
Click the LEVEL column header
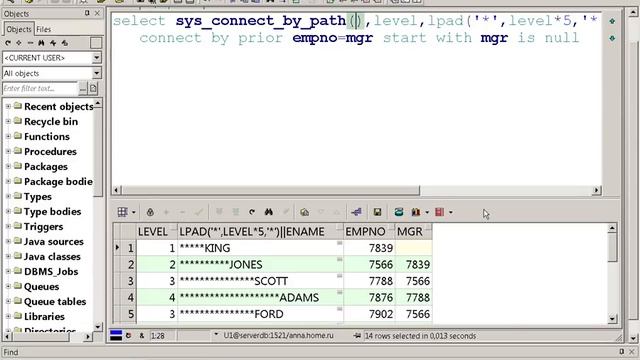[157, 231]
